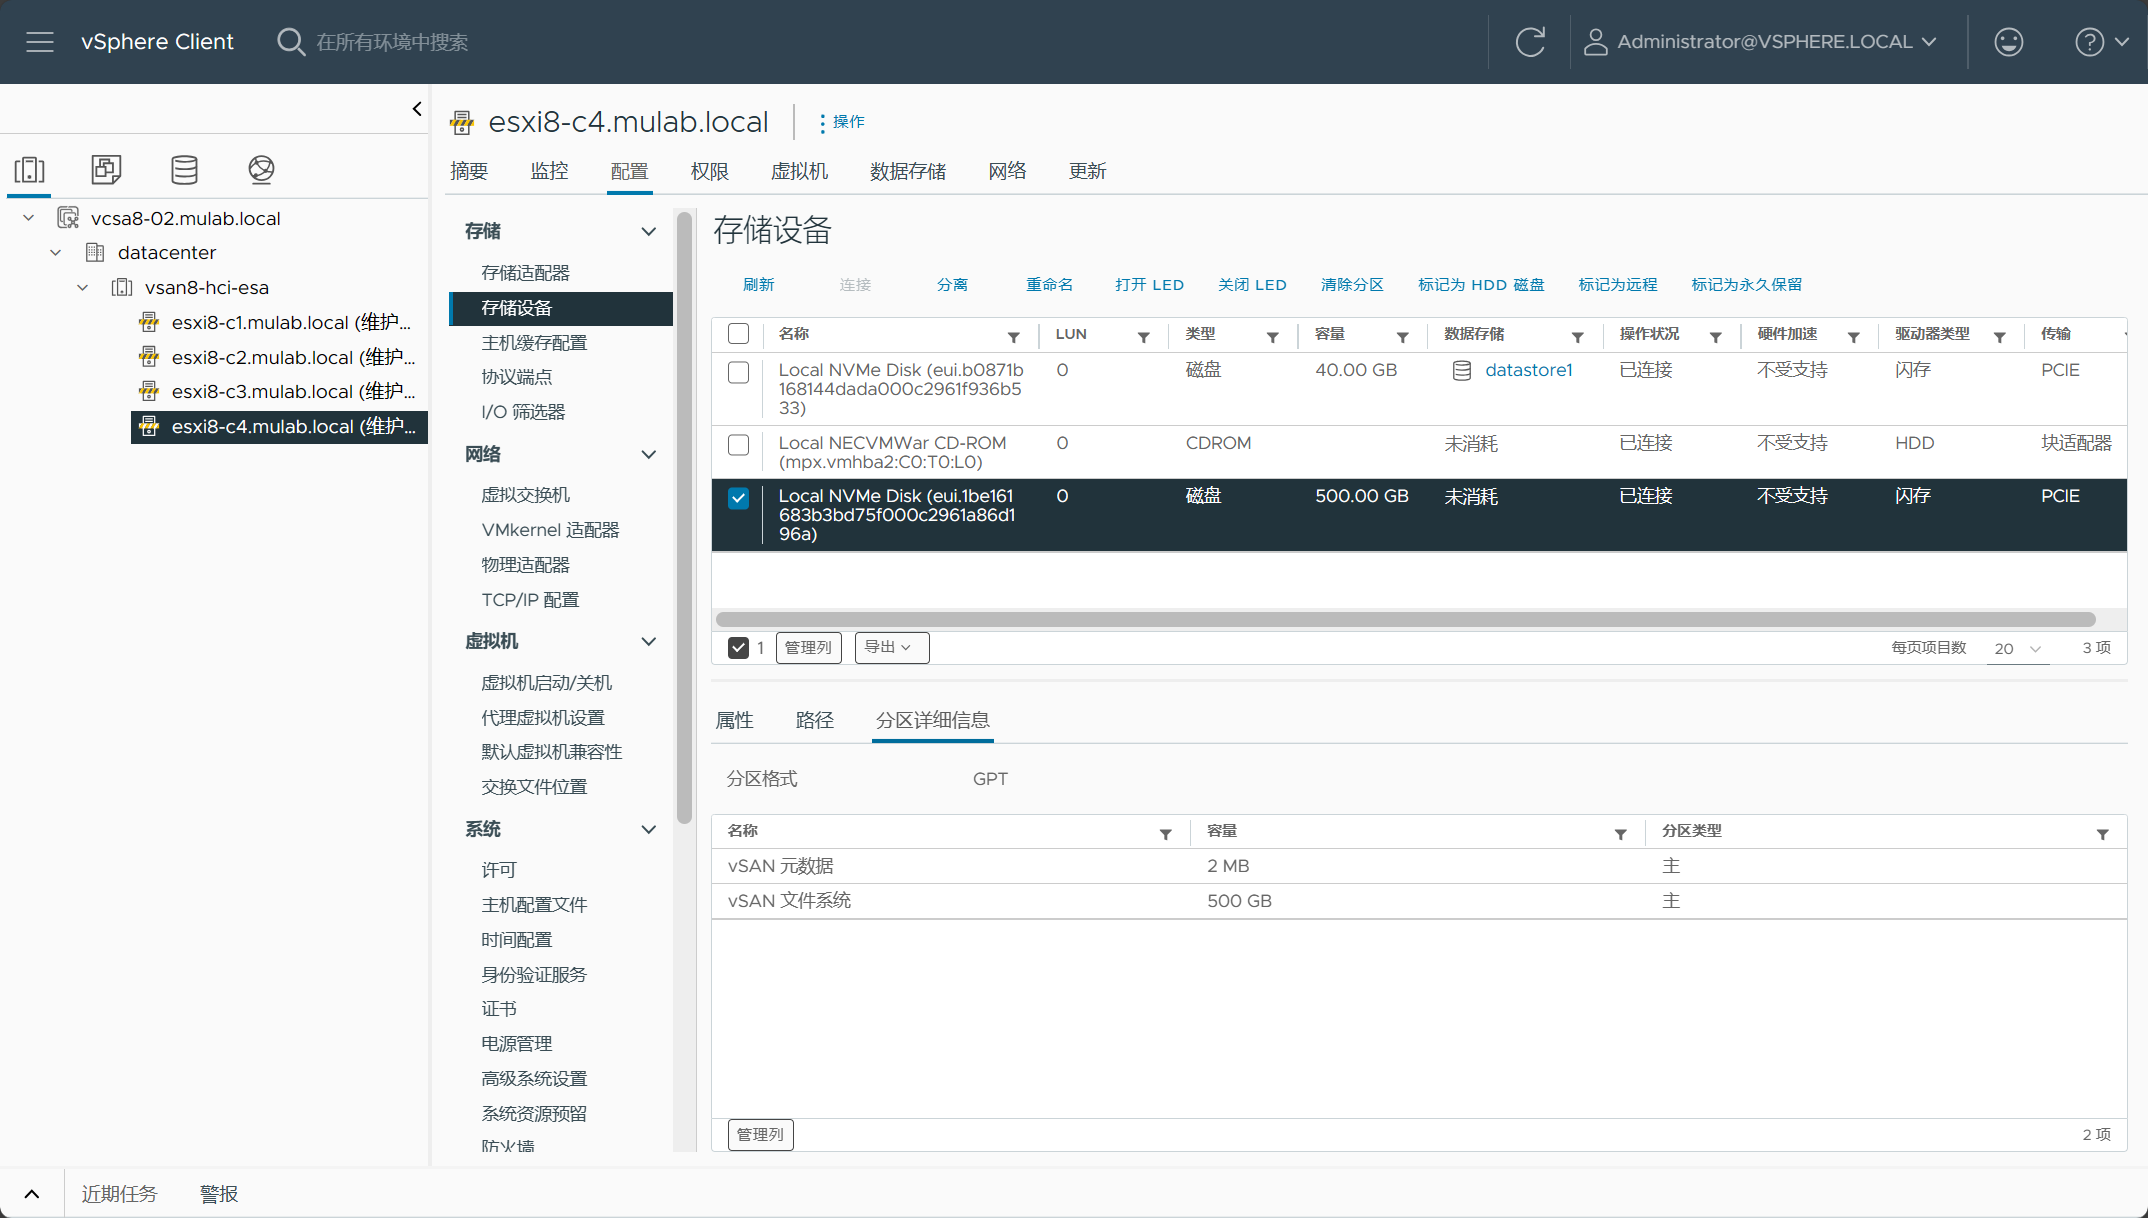Switch to the 权限 tab
The width and height of the screenshot is (2148, 1218).
pyautogui.click(x=709, y=171)
